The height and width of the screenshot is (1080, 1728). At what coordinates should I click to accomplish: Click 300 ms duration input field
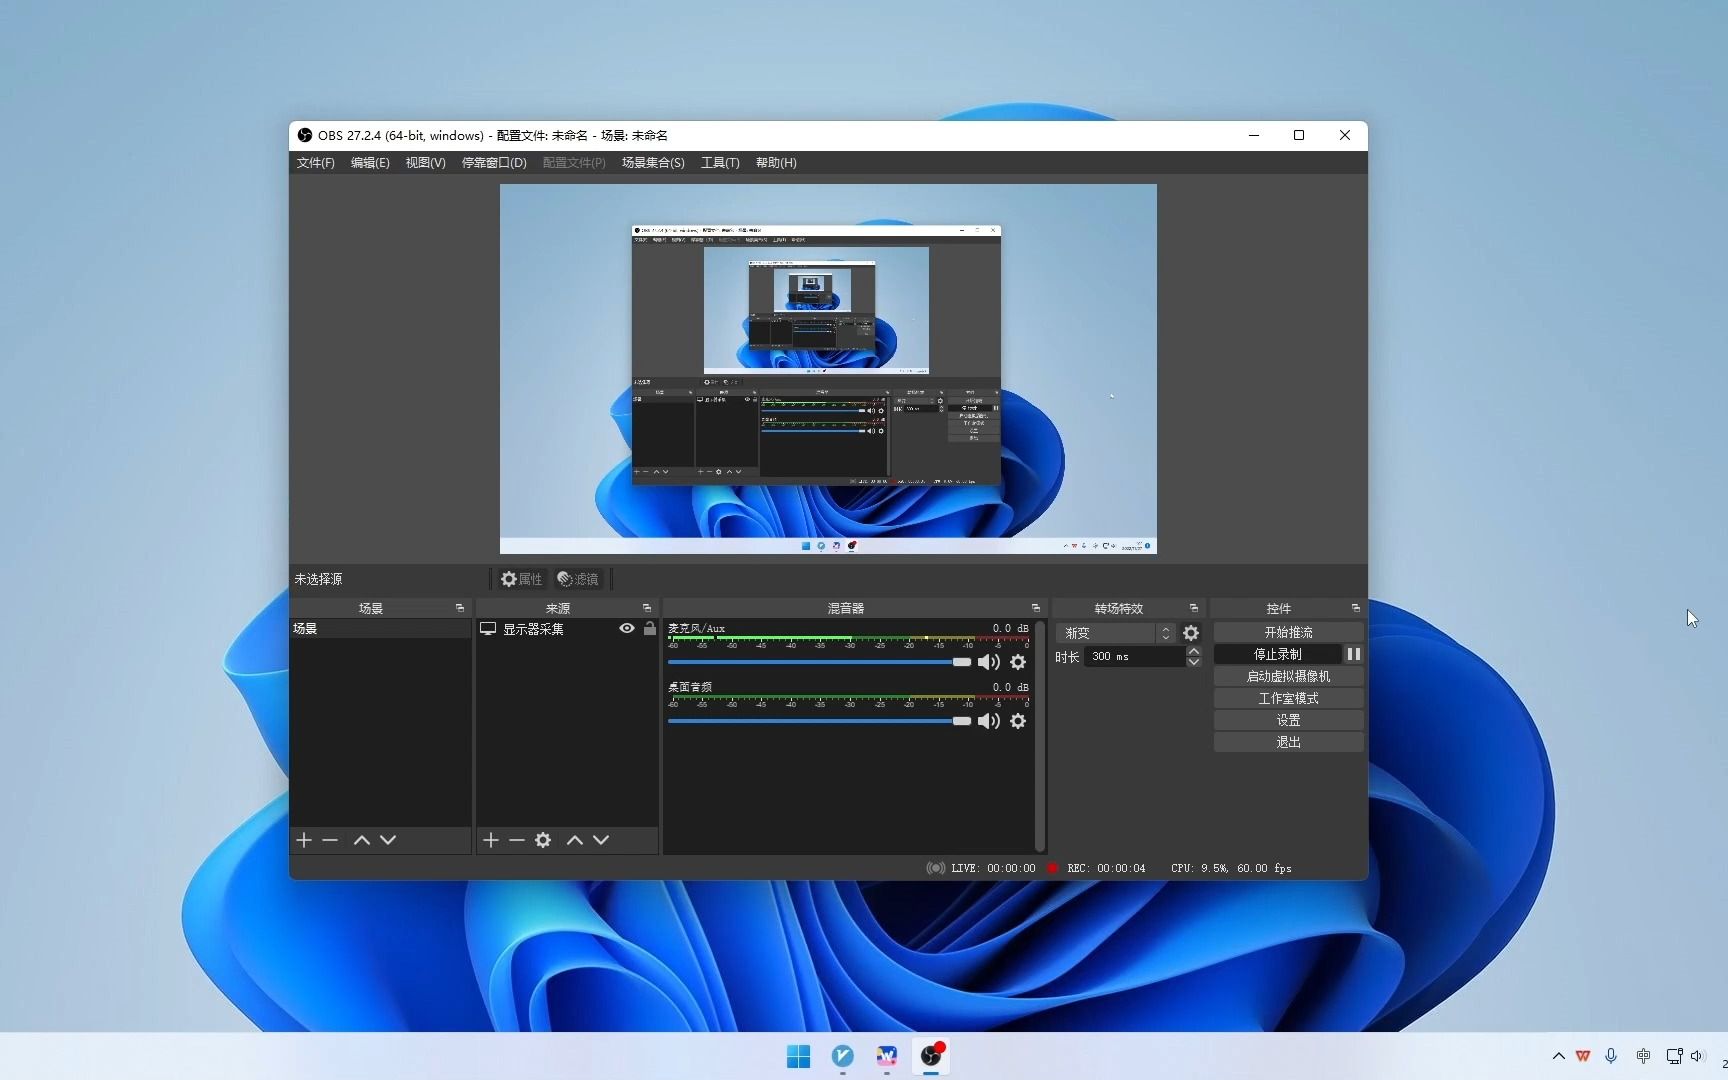1135,657
